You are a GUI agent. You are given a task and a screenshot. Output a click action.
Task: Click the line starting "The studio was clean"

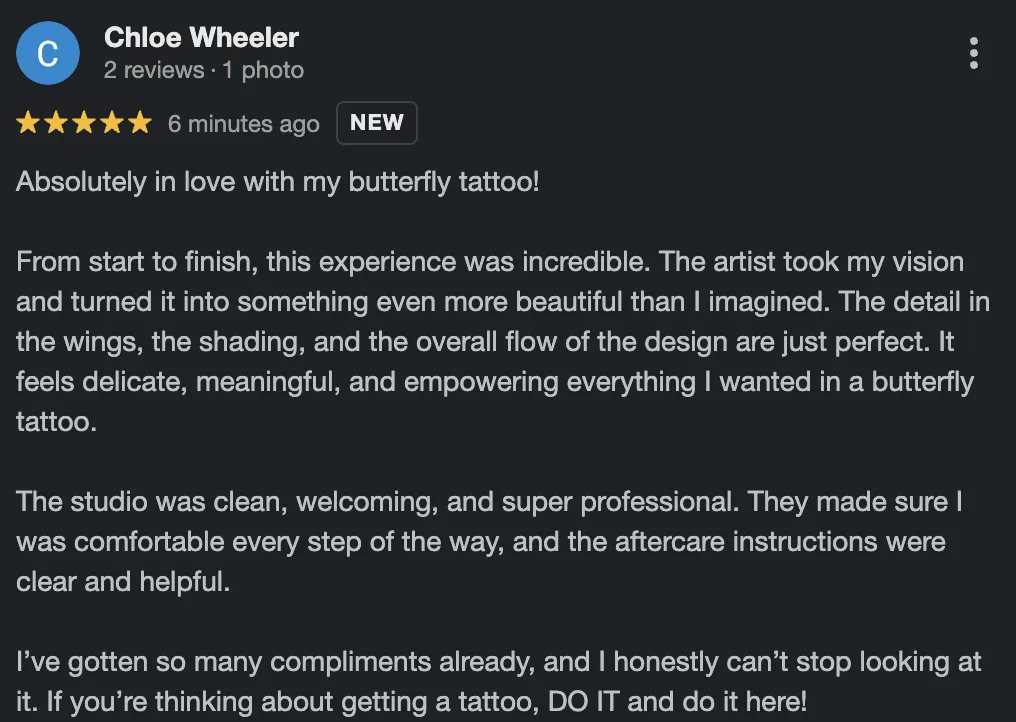[x=489, y=501]
